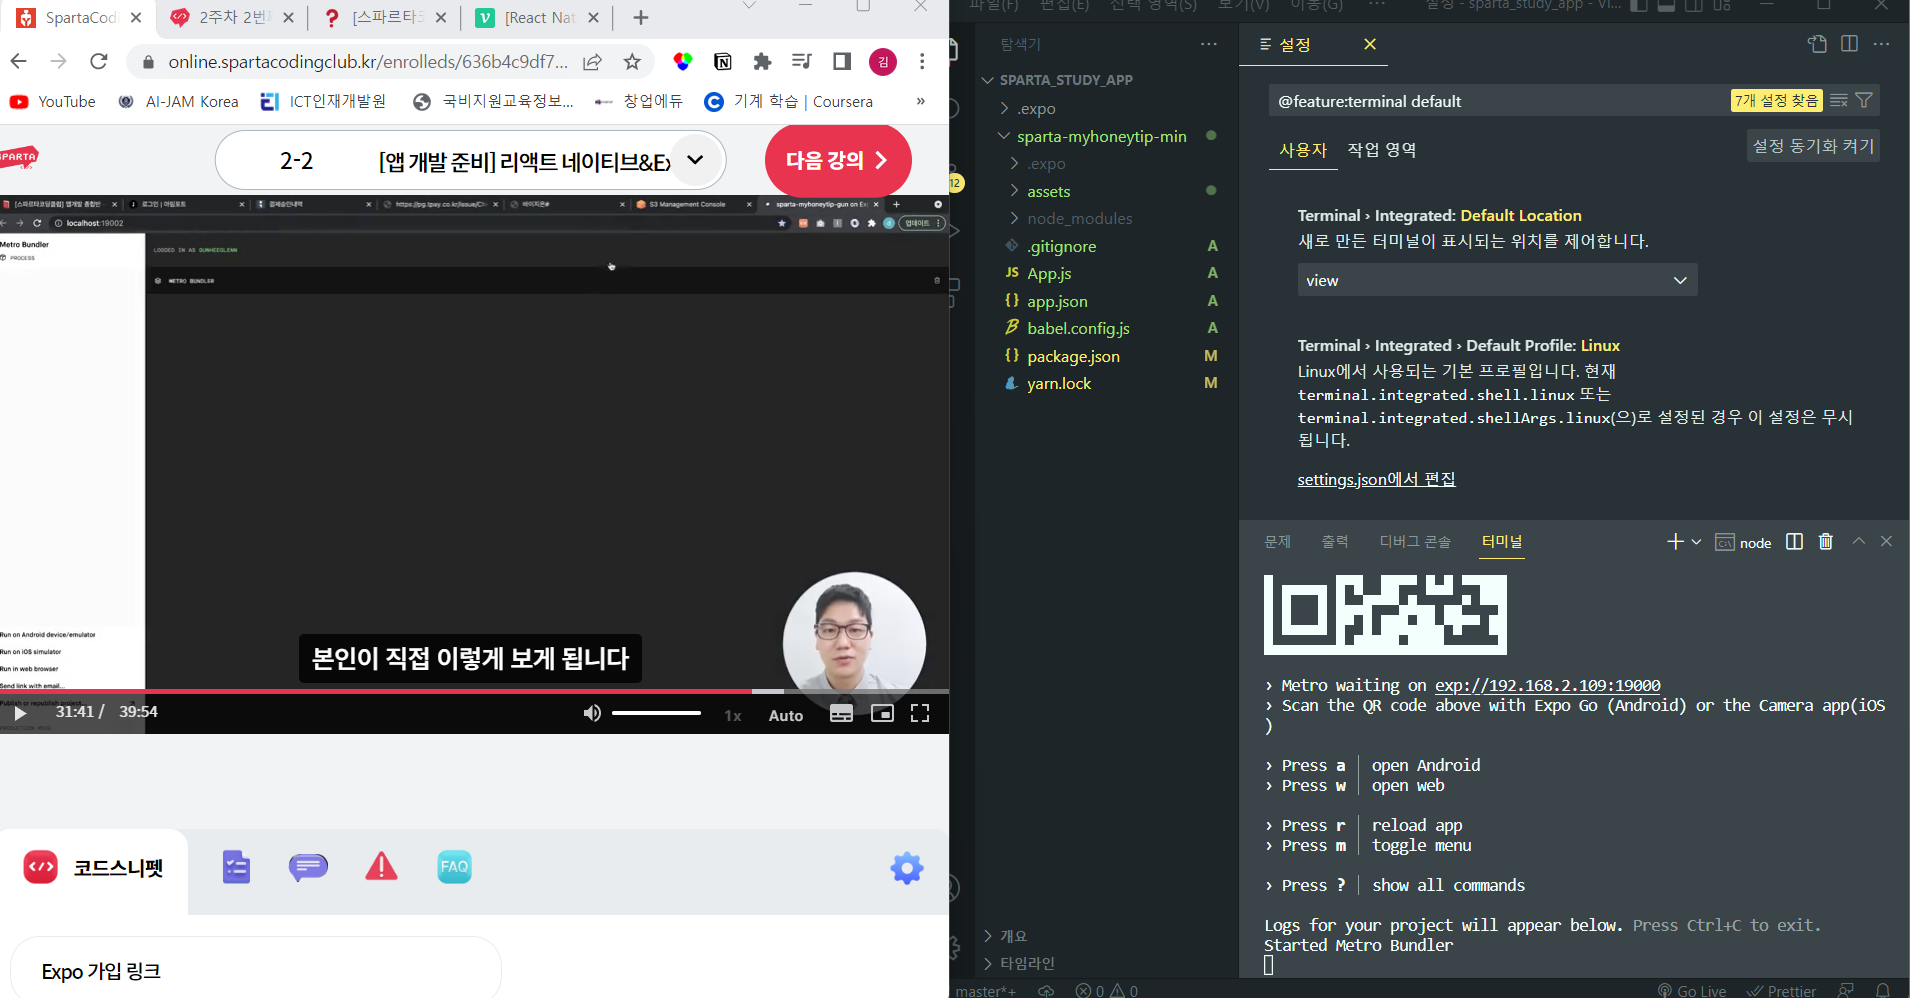The width and height of the screenshot is (1910, 998).
Task: Bookmark this page with the star icon
Action: click(632, 62)
